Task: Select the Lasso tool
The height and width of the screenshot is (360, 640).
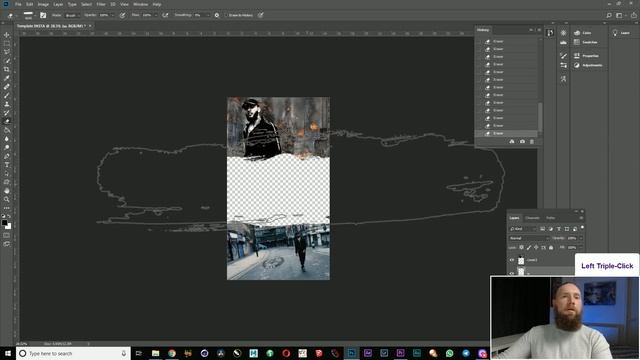Action: click(x=7, y=52)
